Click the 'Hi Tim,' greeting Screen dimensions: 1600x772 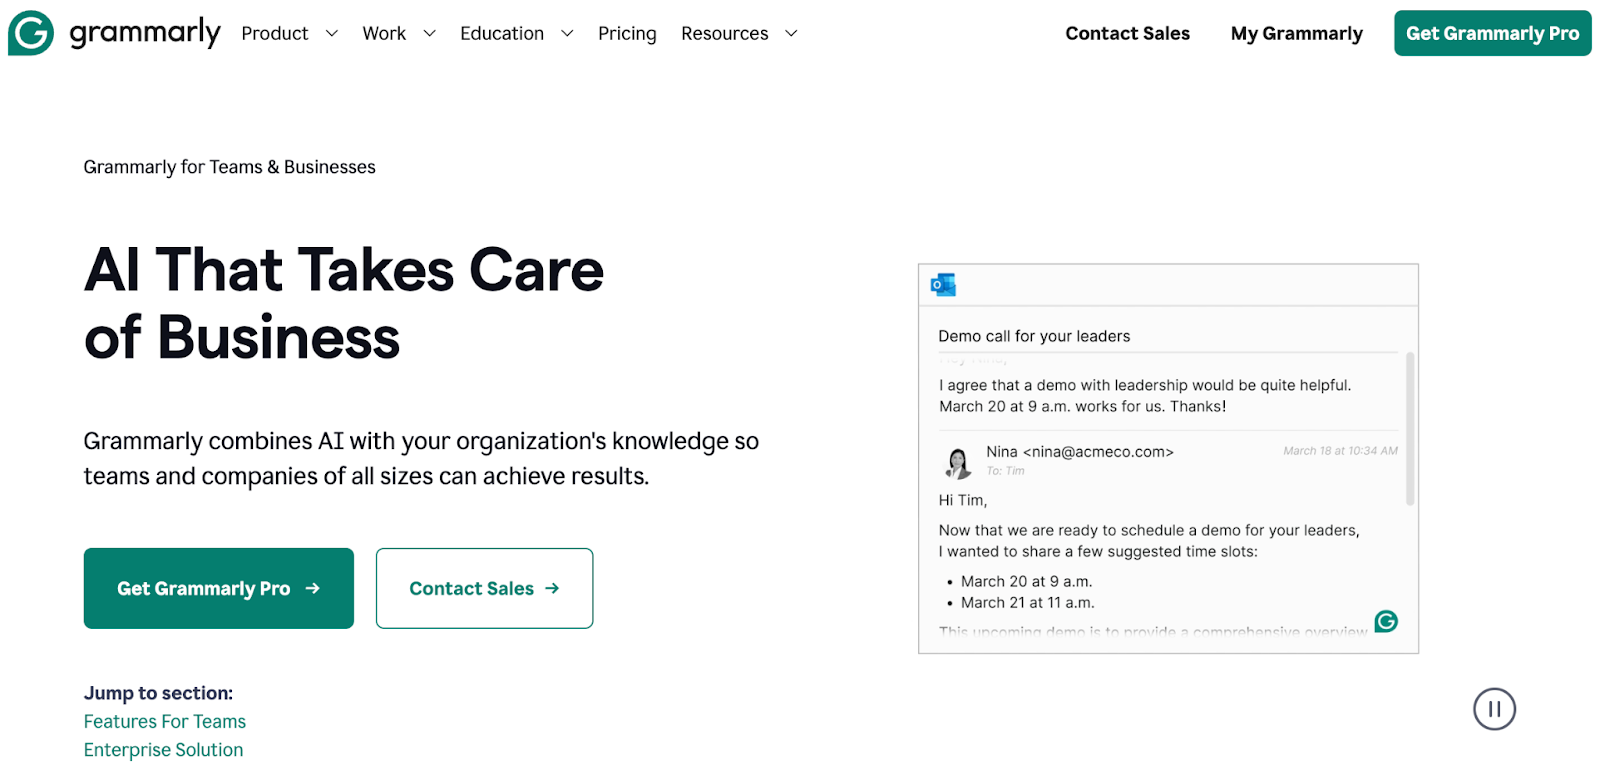click(x=963, y=500)
